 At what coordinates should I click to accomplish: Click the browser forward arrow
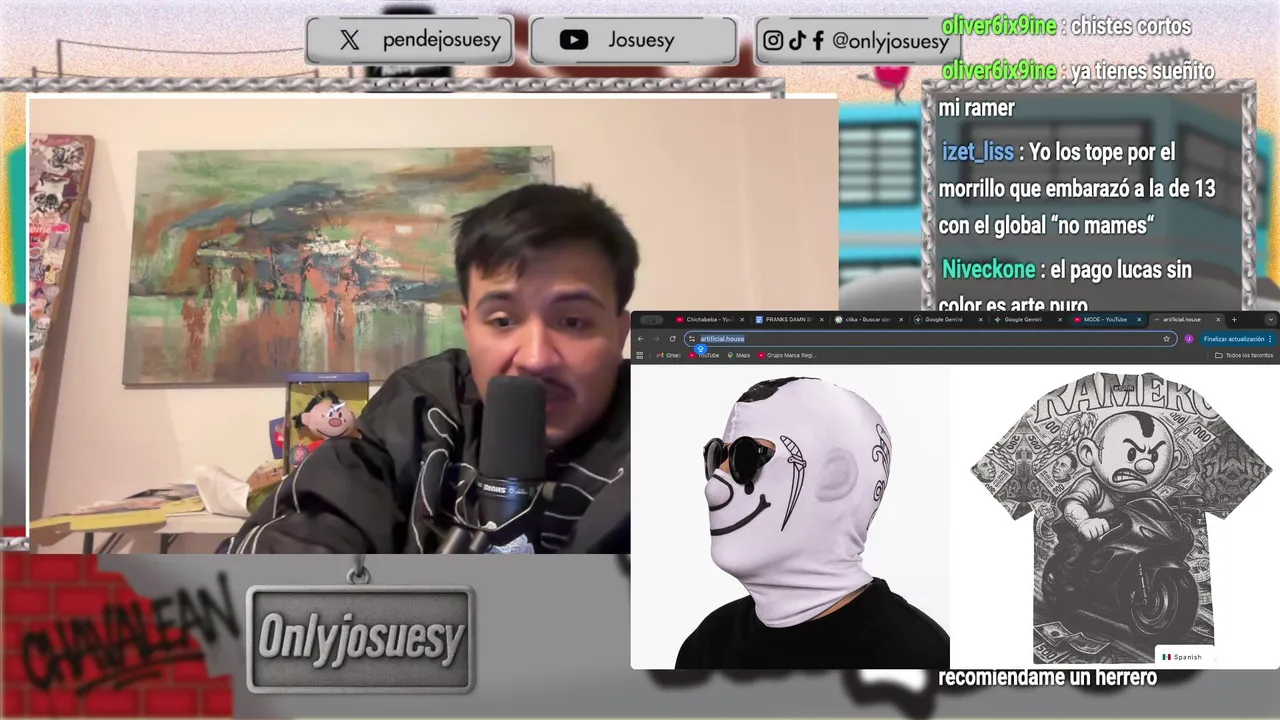point(656,339)
